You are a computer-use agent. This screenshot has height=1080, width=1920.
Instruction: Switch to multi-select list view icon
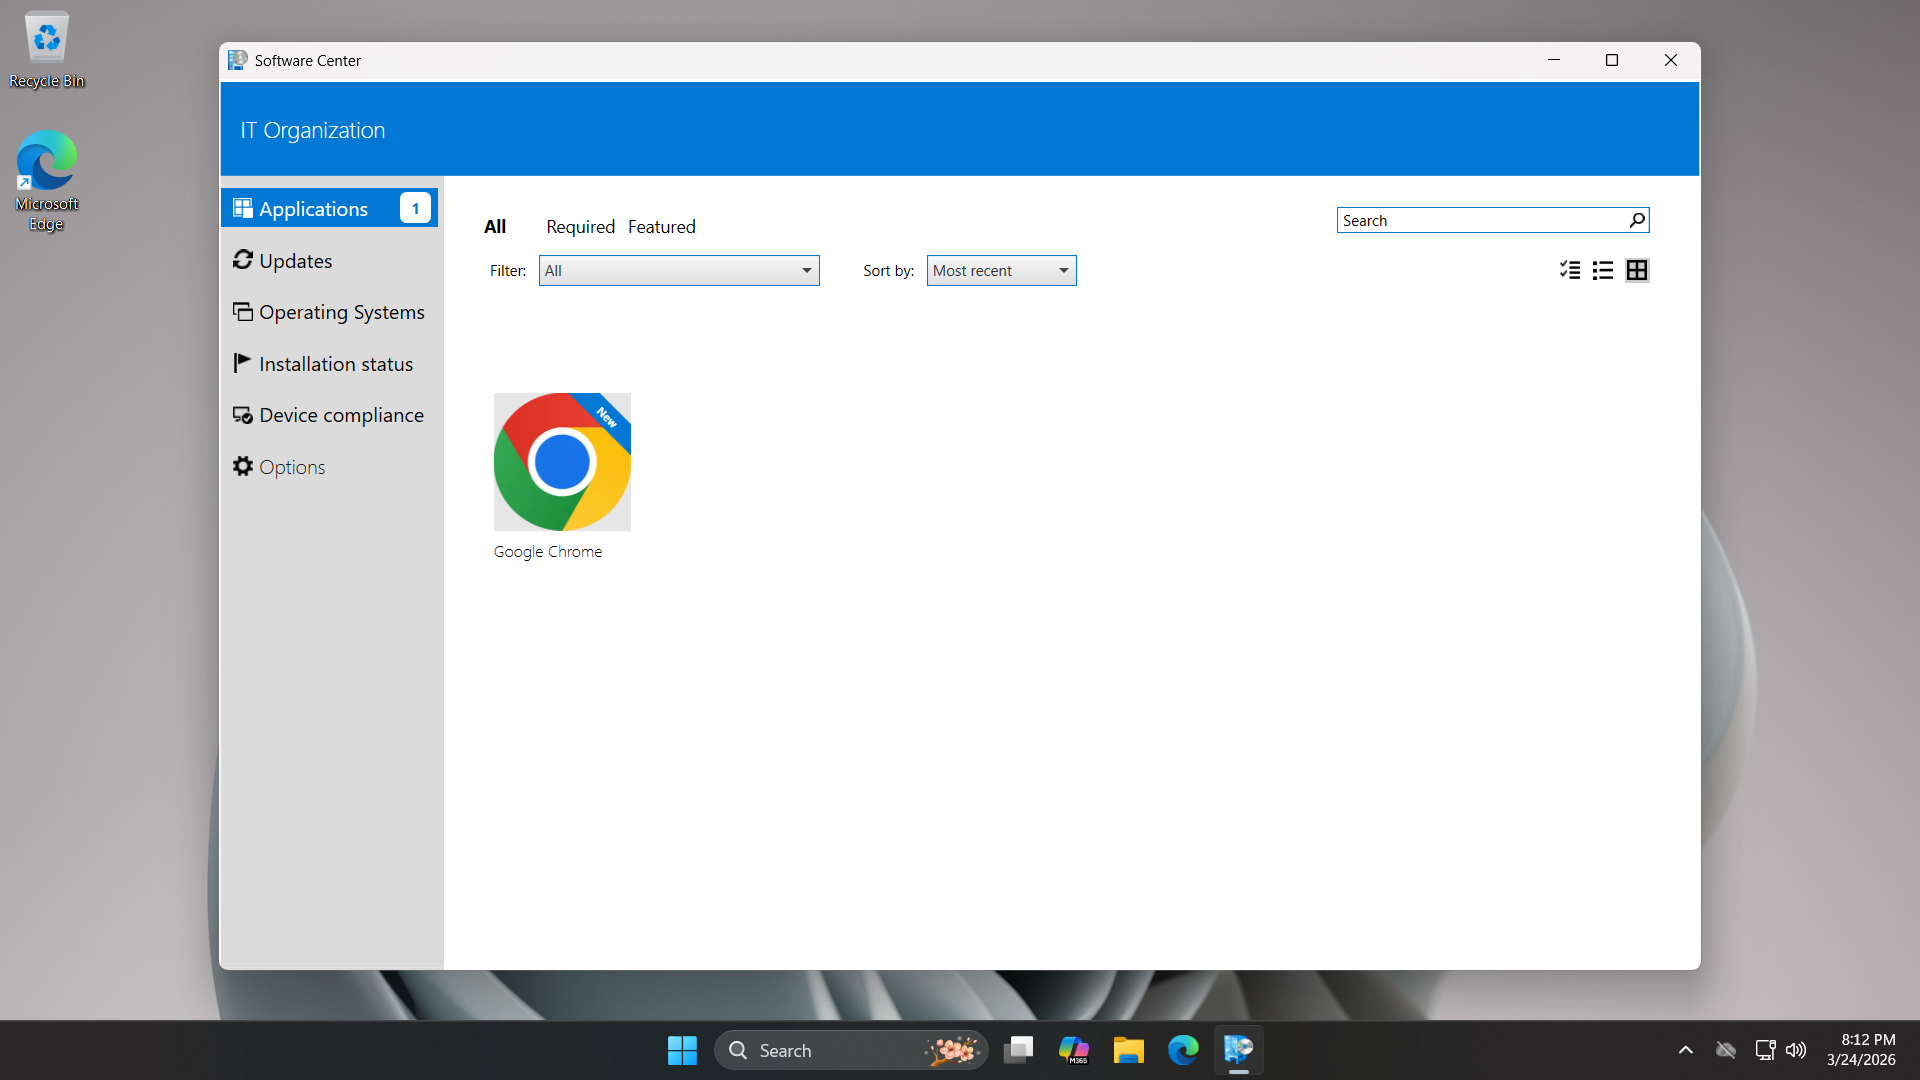pyautogui.click(x=1570, y=270)
